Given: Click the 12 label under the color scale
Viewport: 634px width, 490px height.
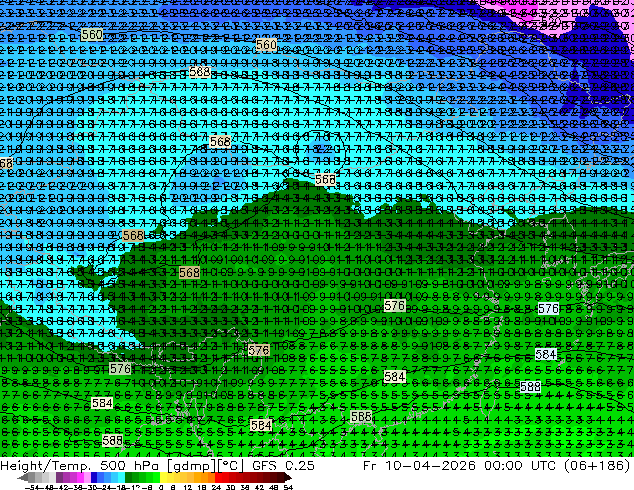Looking at the screenshot, I should point(188,487).
